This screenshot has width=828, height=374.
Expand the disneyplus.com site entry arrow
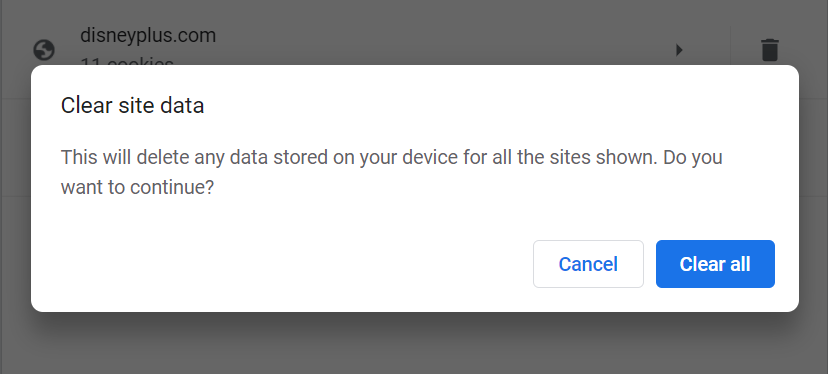tap(679, 50)
